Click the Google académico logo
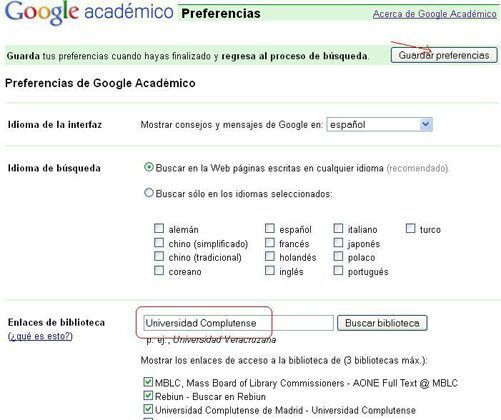Viewport: 501px width, 420px height. (x=89, y=13)
